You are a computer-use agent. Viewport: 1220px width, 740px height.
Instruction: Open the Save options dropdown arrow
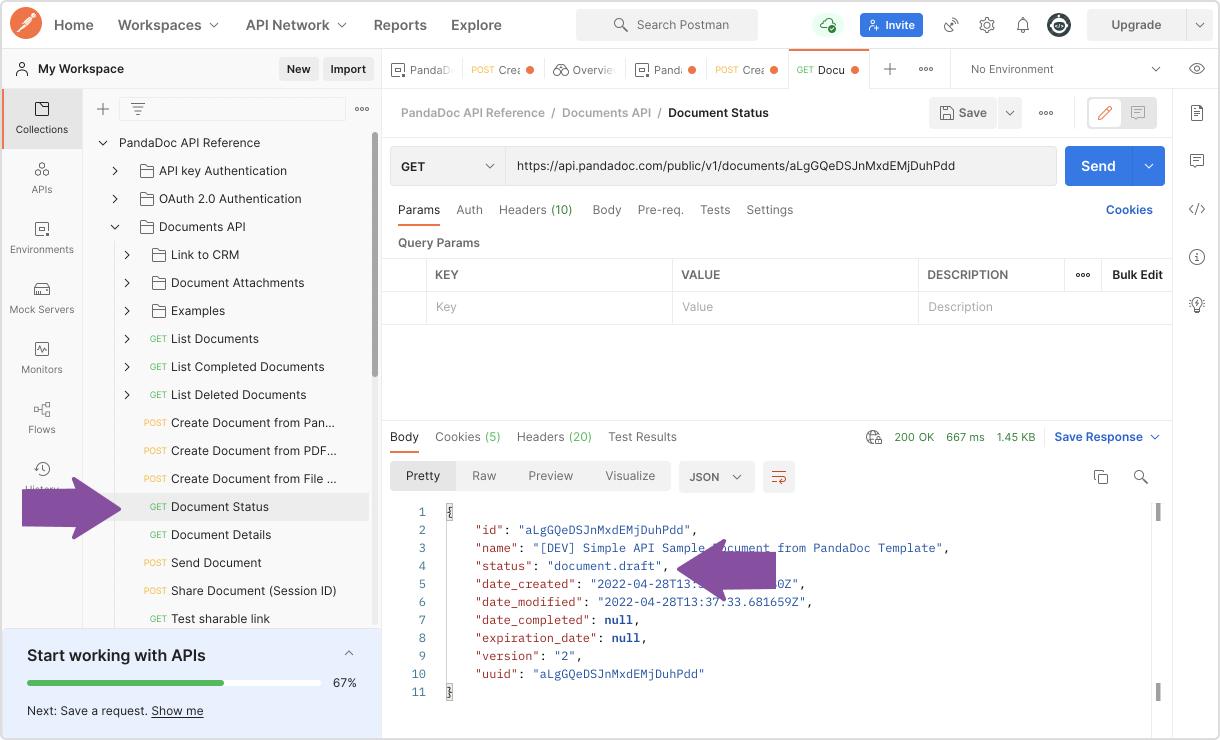[x=1009, y=113]
